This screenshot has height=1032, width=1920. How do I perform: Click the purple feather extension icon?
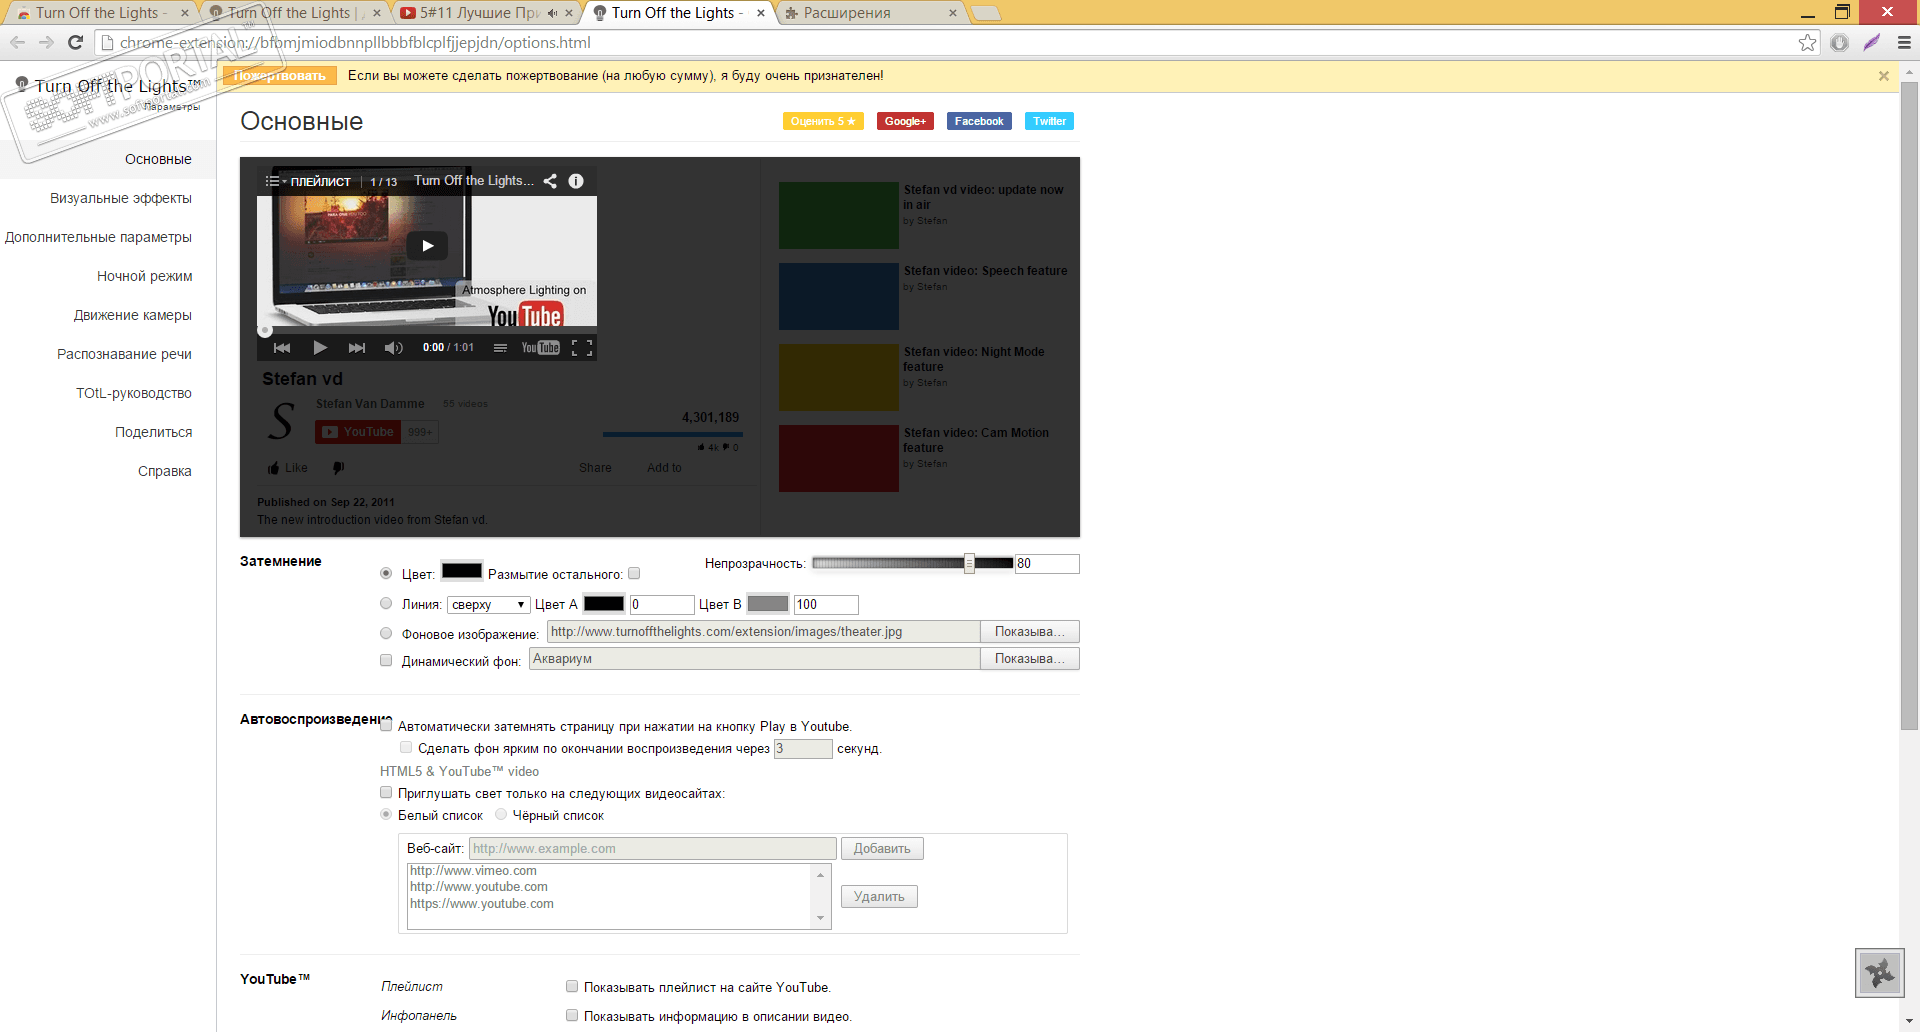(1872, 42)
